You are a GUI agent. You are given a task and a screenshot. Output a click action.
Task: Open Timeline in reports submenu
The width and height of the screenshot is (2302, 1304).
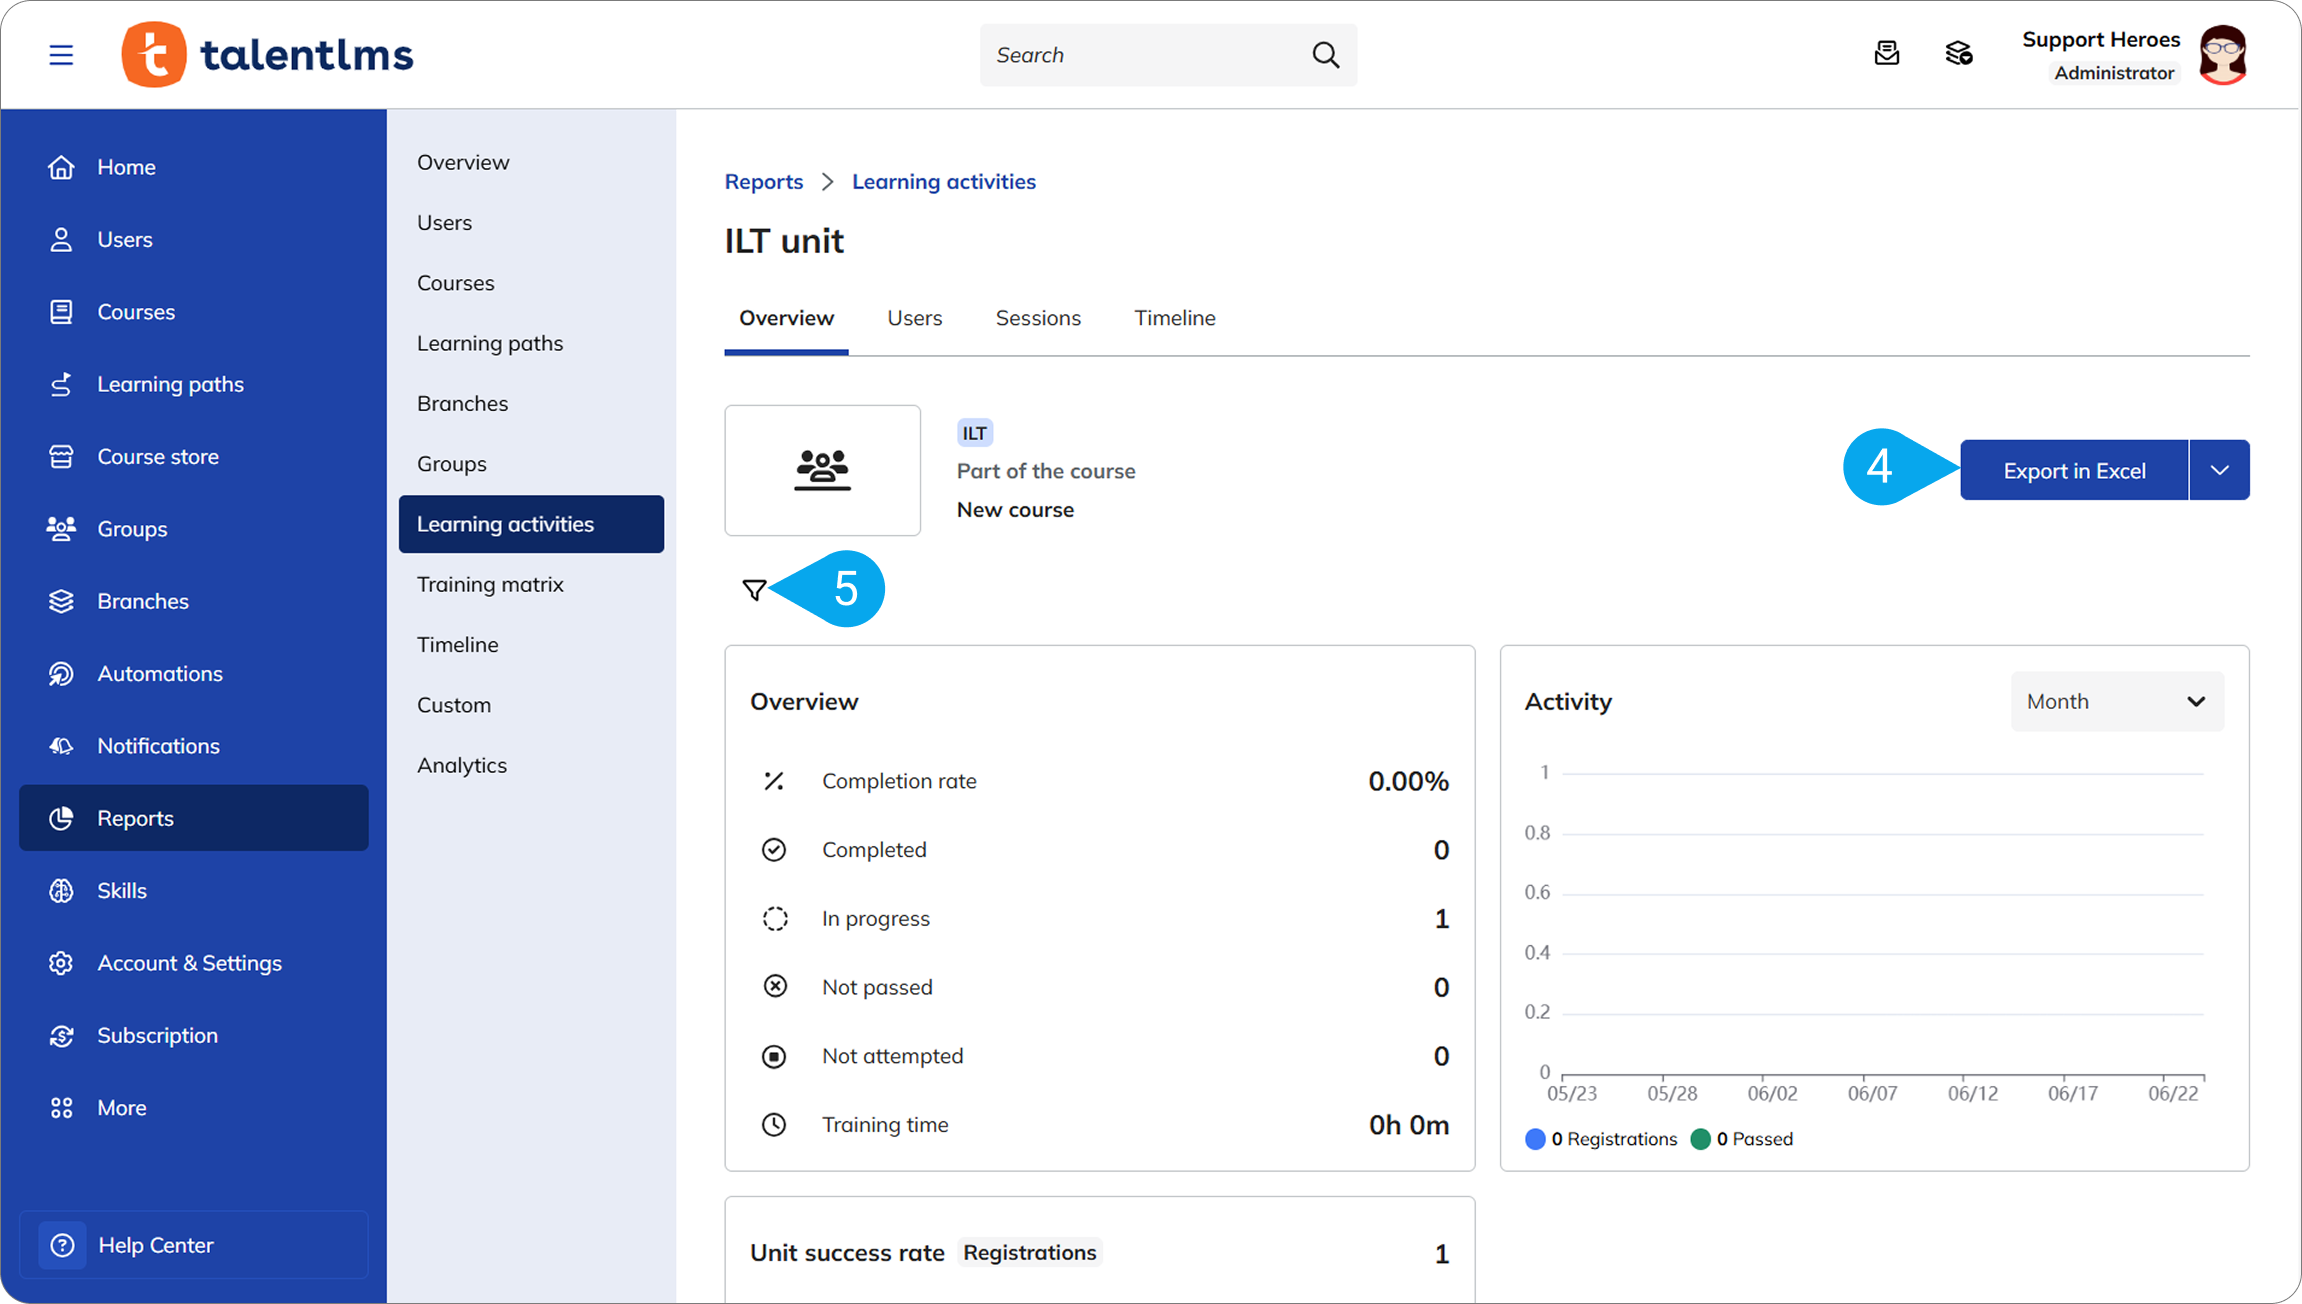click(x=457, y=645)
